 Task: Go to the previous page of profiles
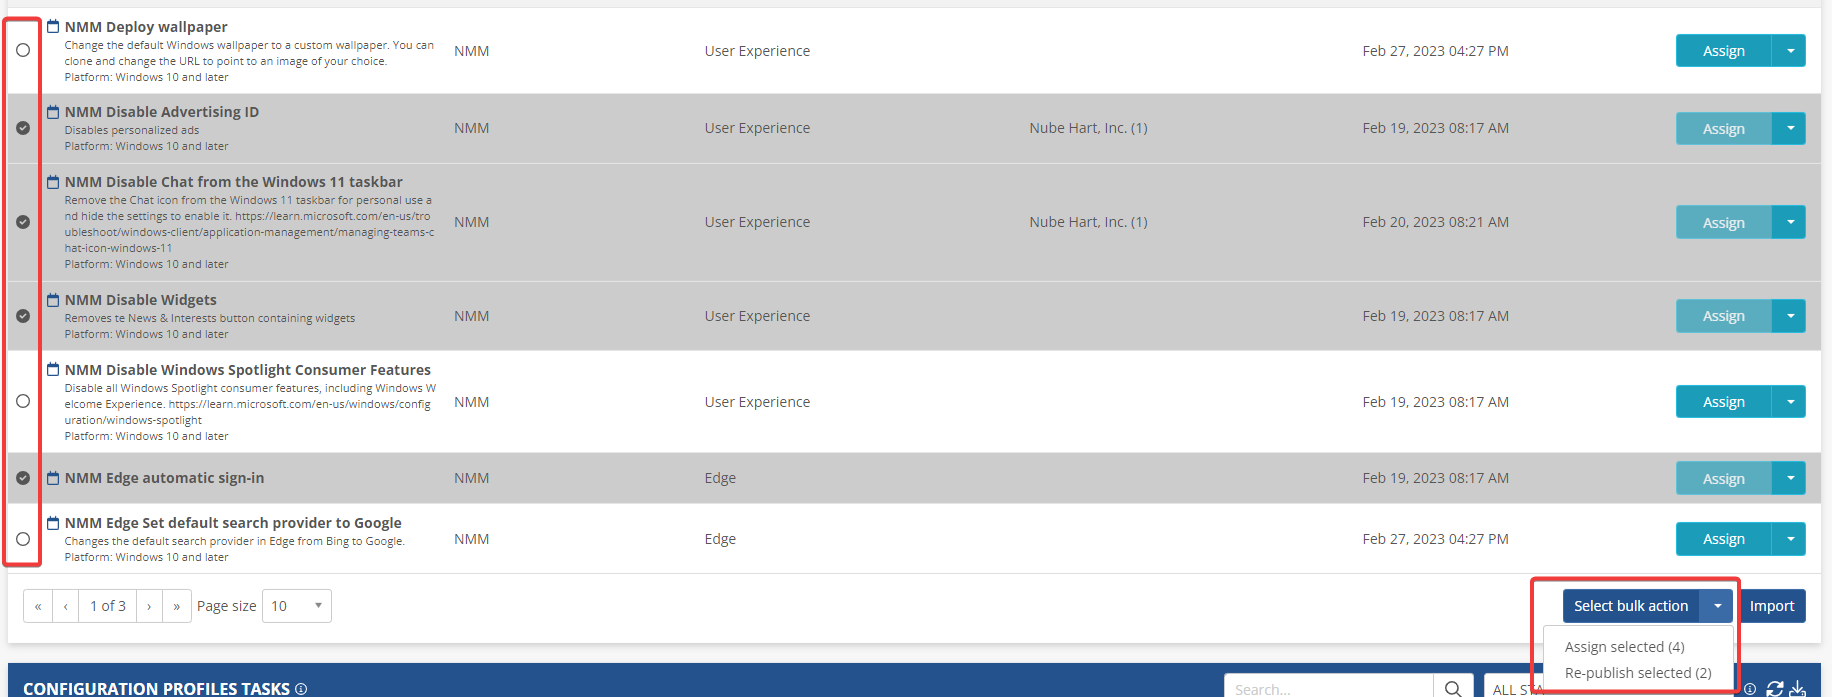point(66,606)
